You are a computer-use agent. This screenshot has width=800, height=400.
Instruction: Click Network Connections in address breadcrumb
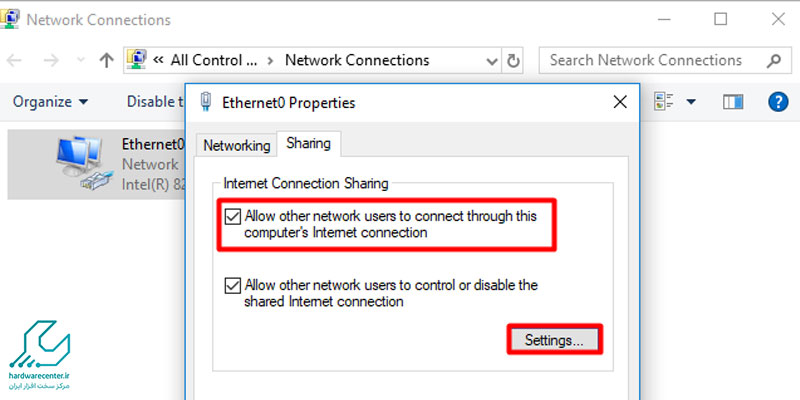pos(357,60)
